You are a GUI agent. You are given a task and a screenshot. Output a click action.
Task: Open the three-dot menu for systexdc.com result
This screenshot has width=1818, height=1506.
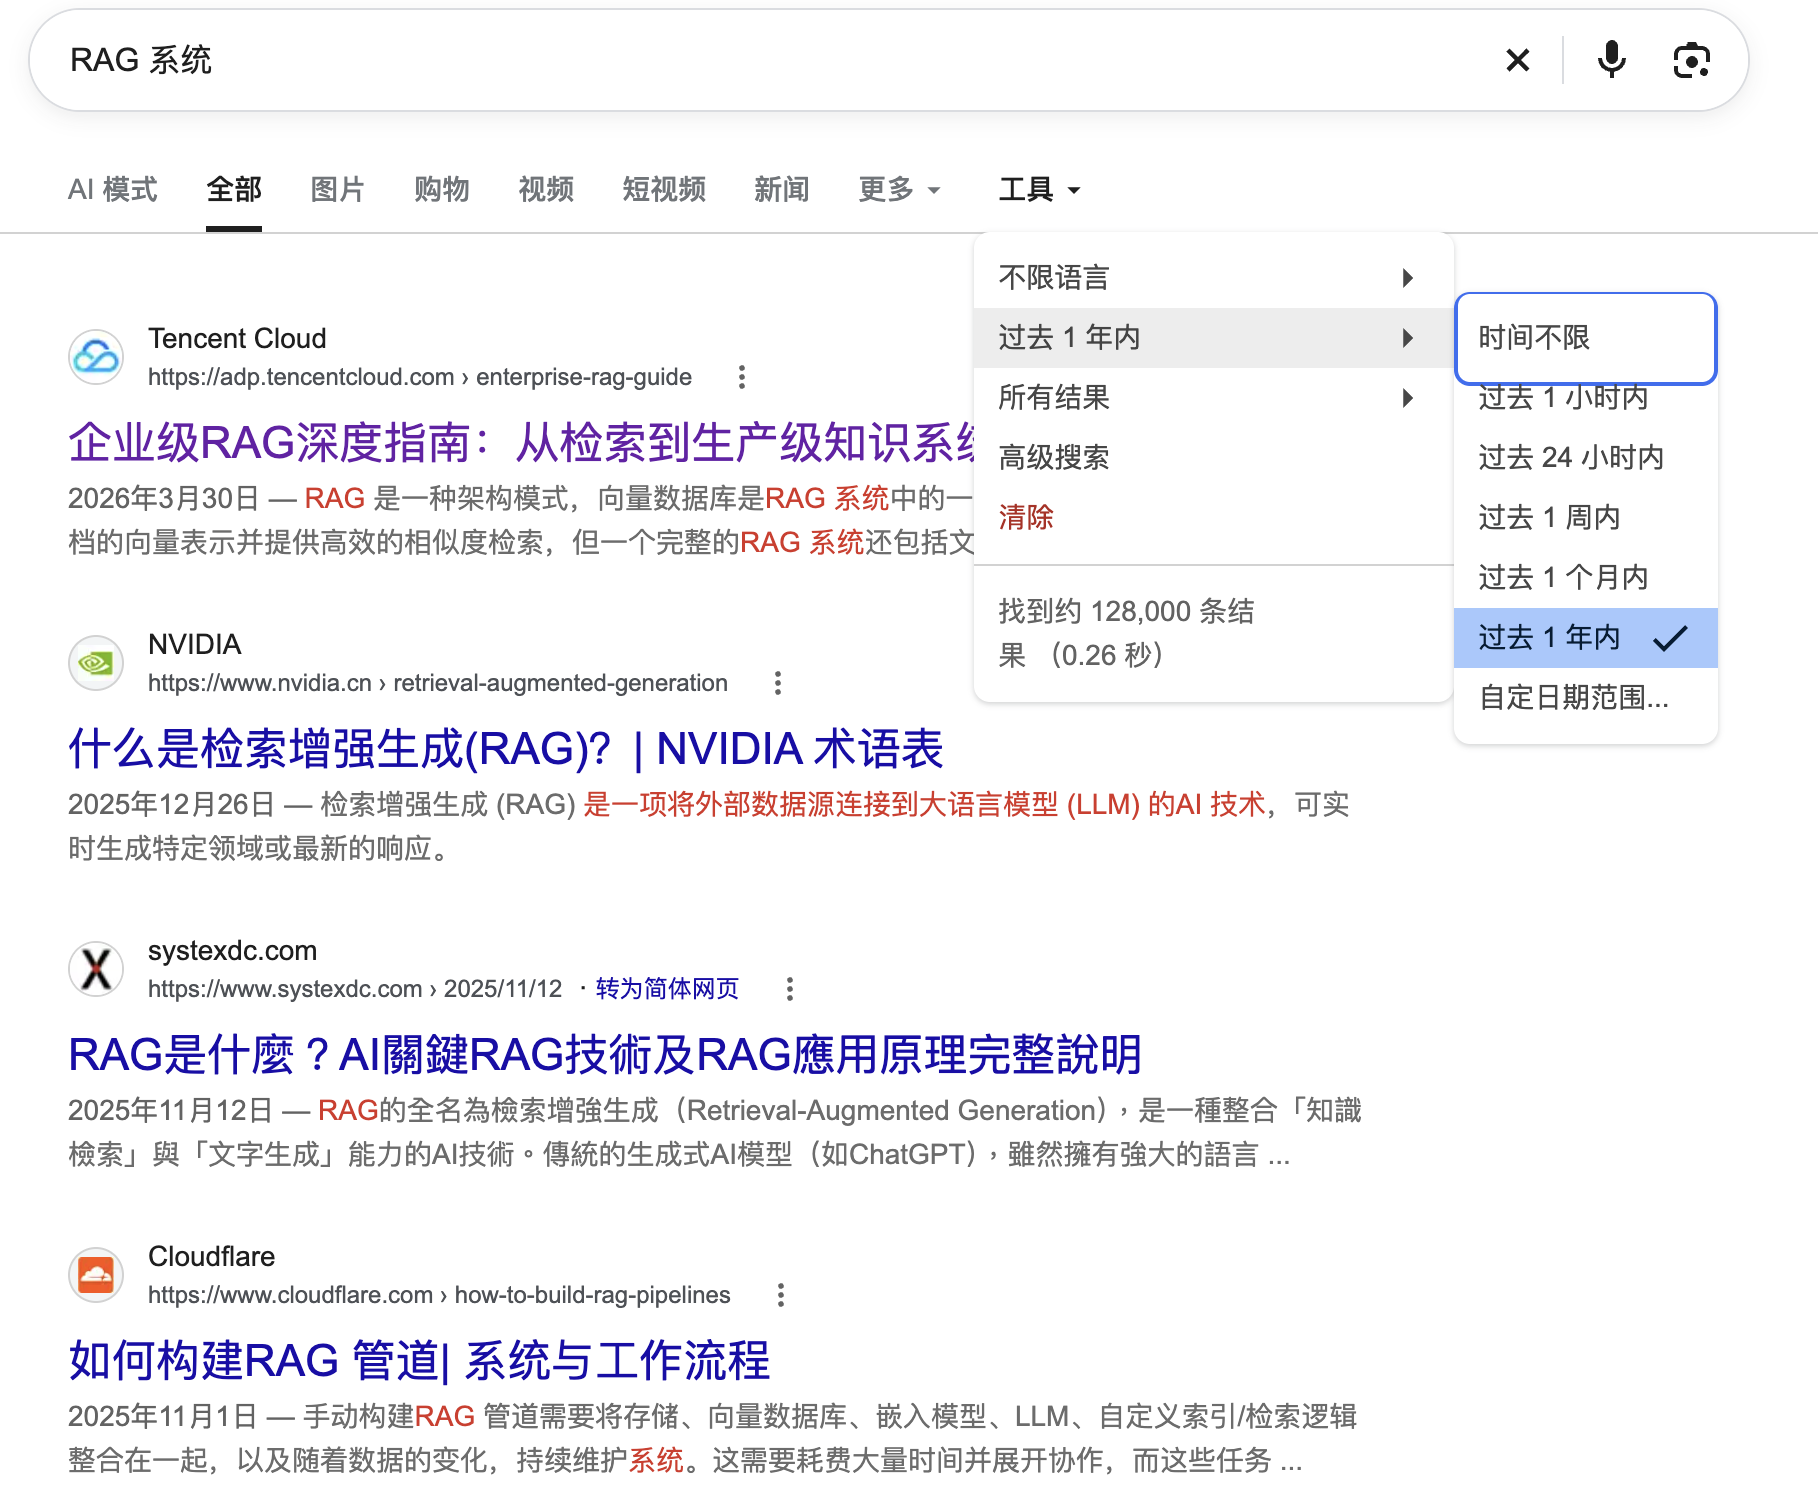pos(789,989)
